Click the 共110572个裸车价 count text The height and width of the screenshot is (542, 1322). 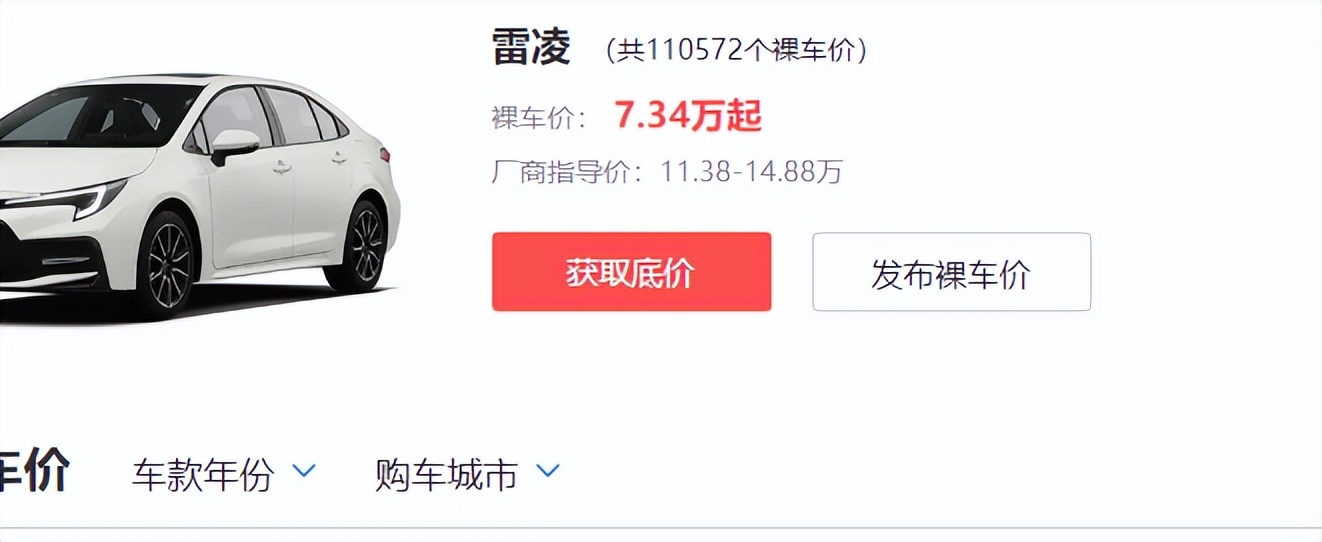tap(736, 50)
